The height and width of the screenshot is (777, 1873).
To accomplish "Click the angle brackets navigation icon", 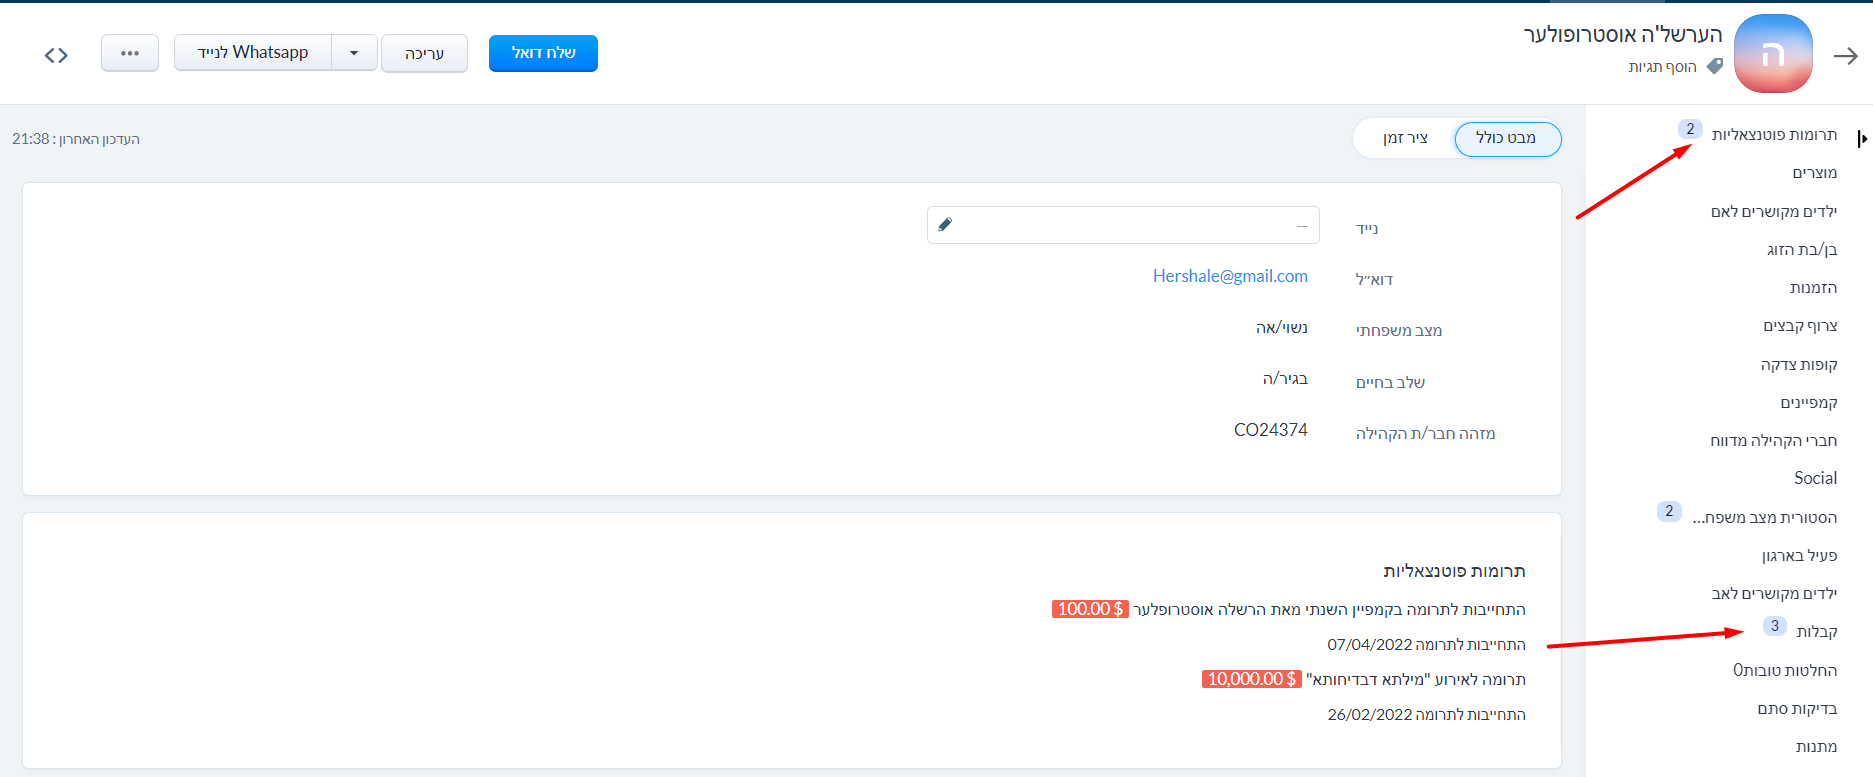I will point(56,55).
